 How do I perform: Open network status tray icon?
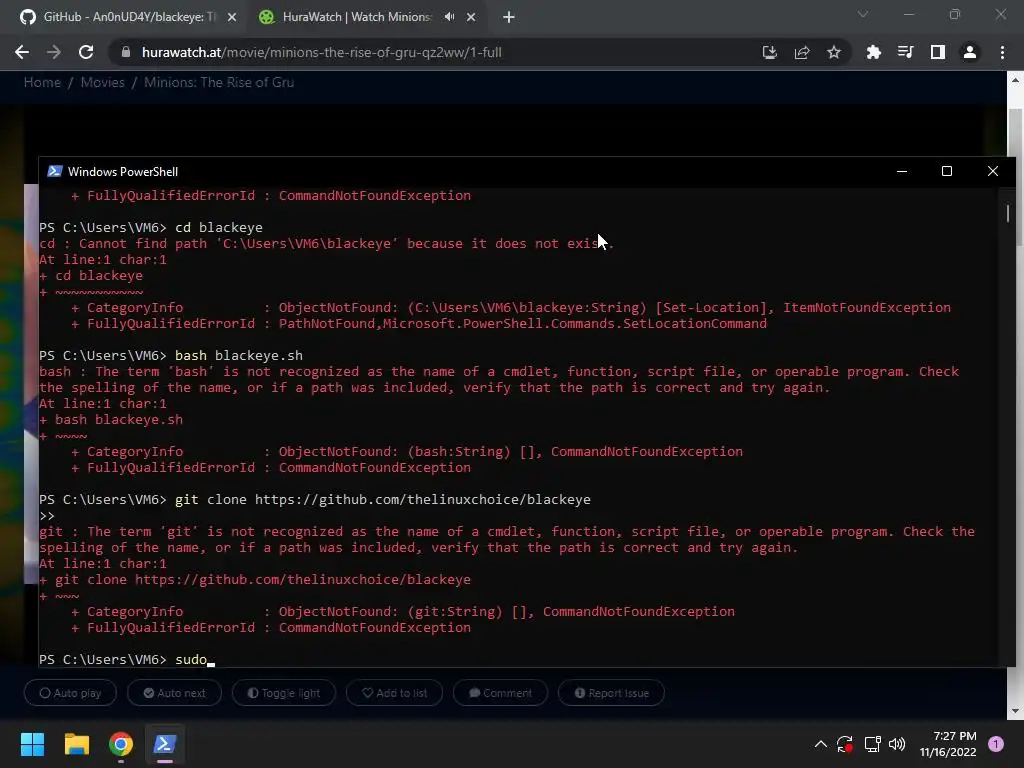(872, 744)
